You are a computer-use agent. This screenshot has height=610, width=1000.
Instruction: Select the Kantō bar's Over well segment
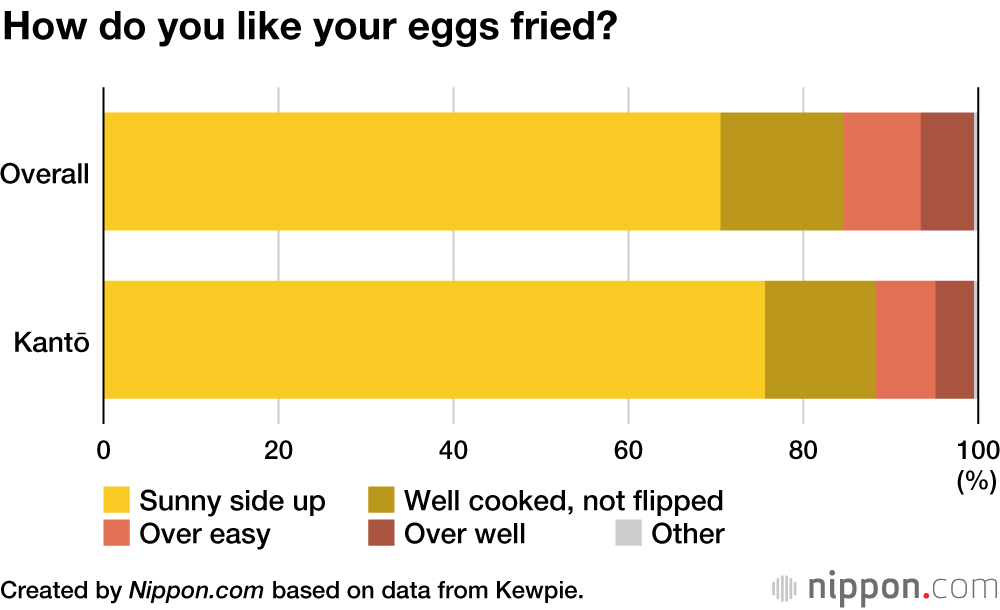tap(954, 340)
